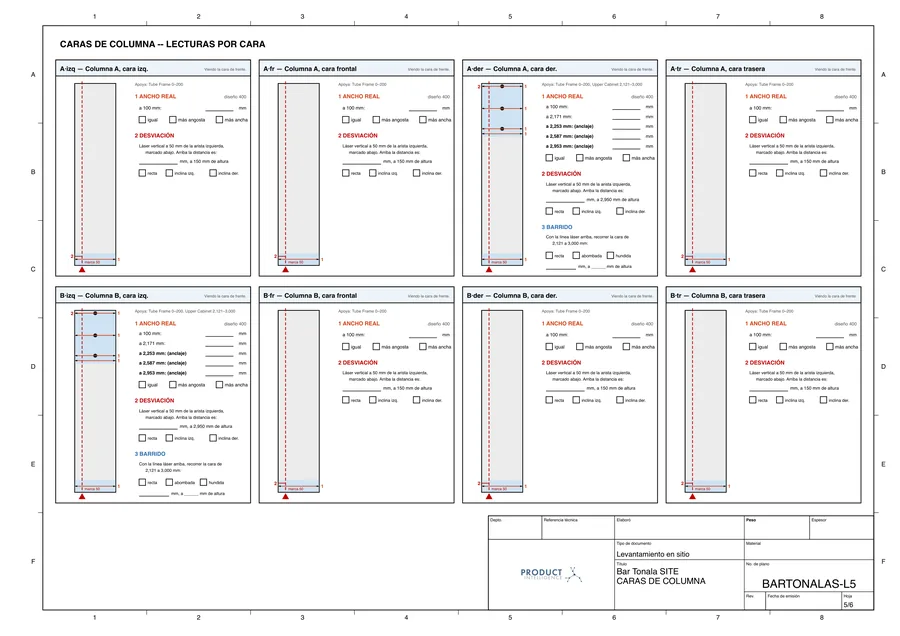Tick "hundida" in the B-izq panel
The width and height of the screenshot is (900, 636).
pyautogui.click(x=203, y=482)
